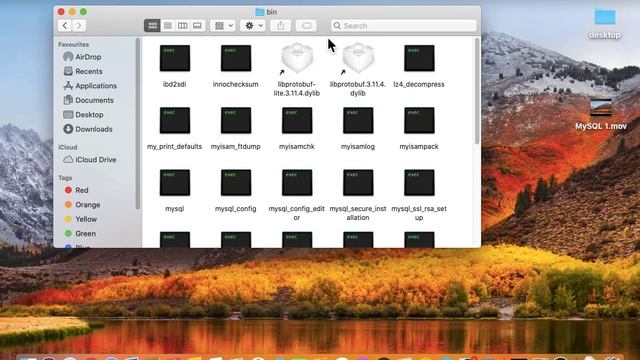Click the bin folder title icon

pyautogui.click(x=260, y=12)
